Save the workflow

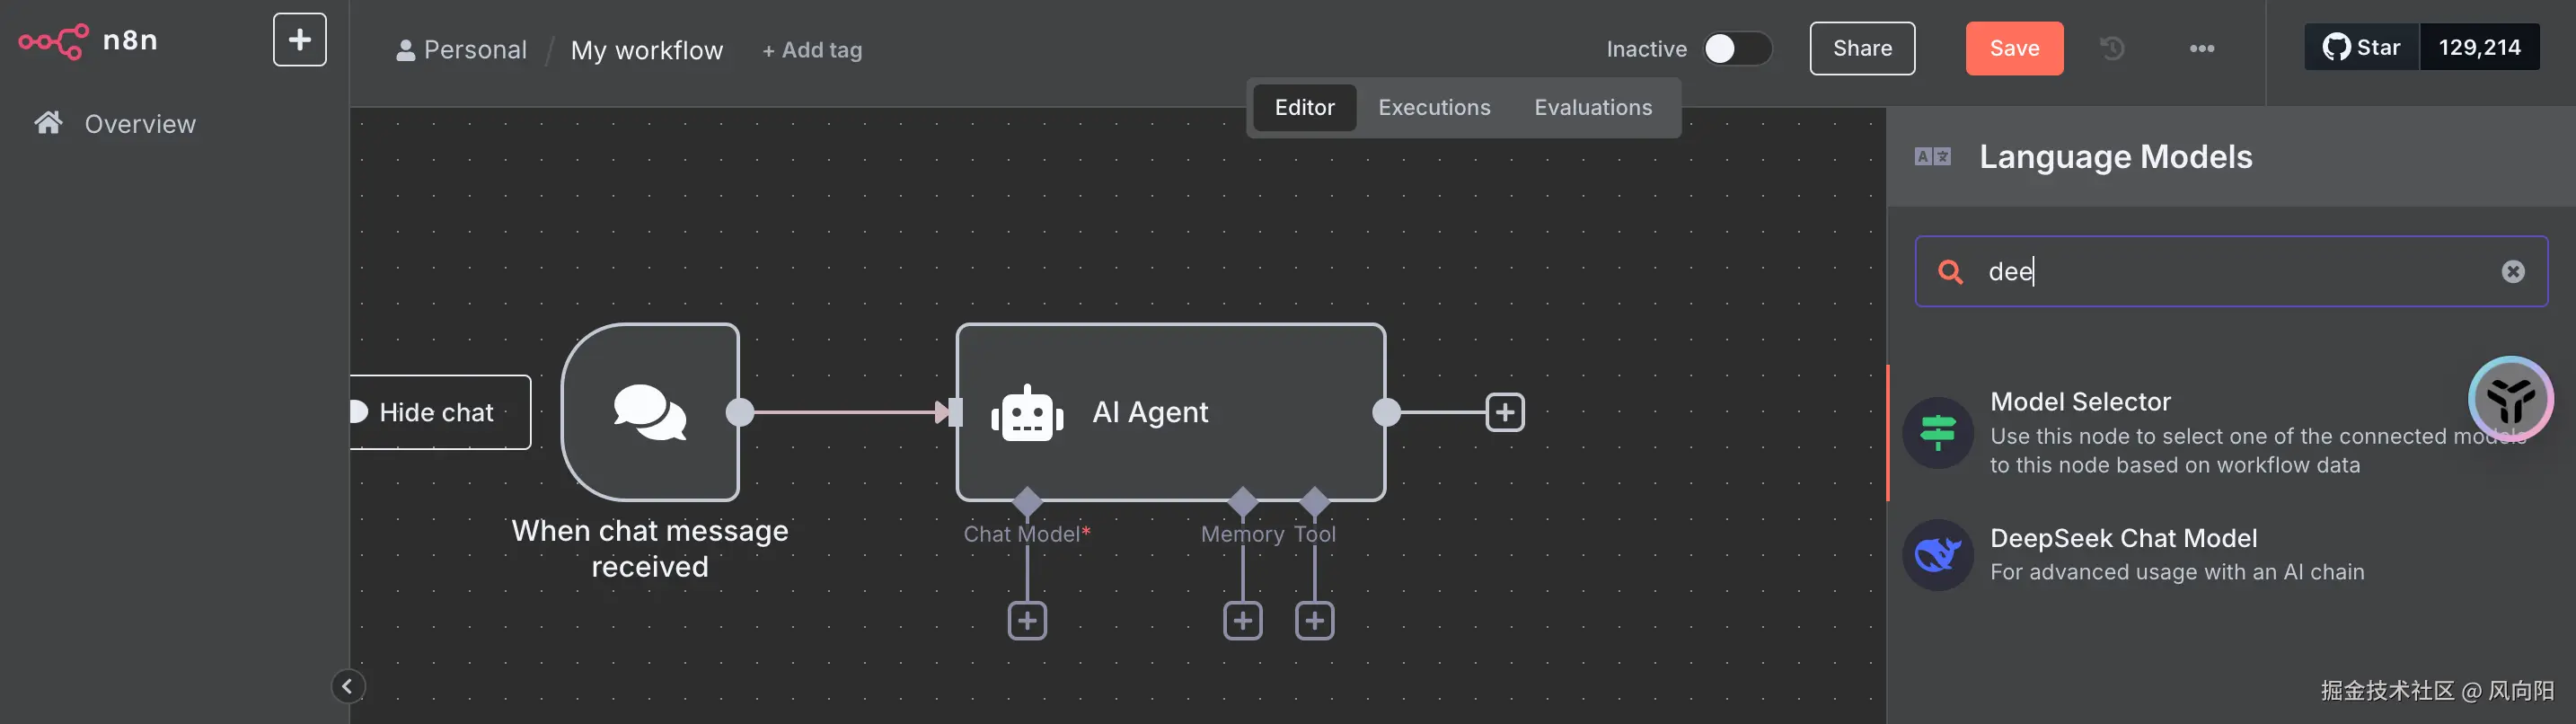point(2014,48)
